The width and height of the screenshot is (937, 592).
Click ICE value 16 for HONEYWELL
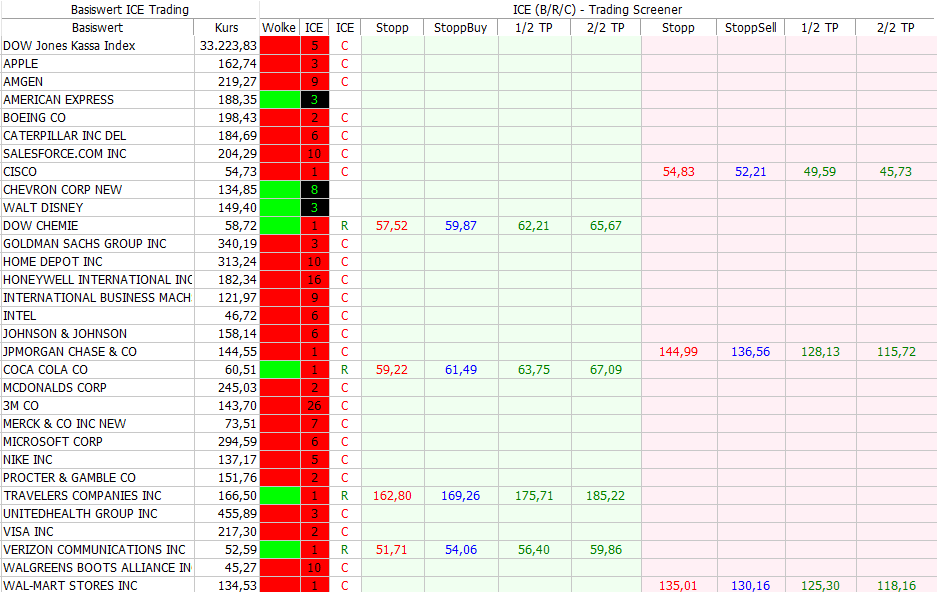pos(314,280)
